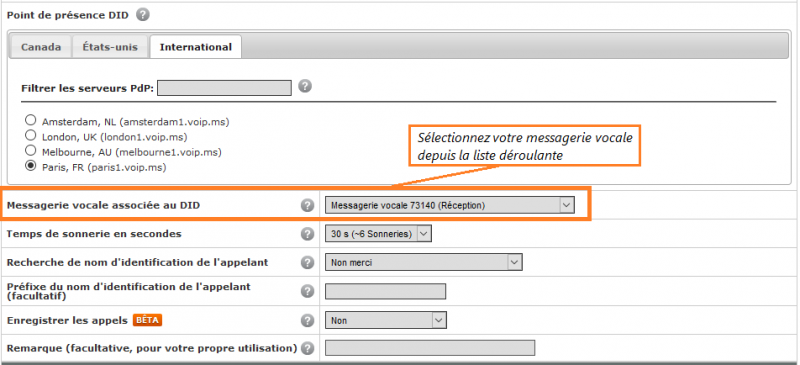The image size is (800, 365).
Task: Switch to the États-unis tab
Action: pos(110,47)
